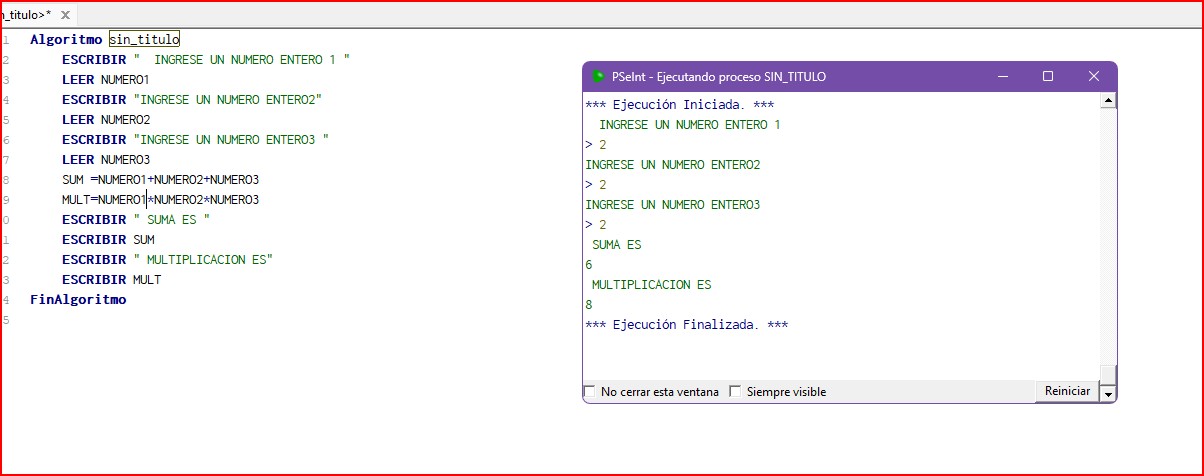Click the LEER NUMERO3 code line

click(105, 160)
